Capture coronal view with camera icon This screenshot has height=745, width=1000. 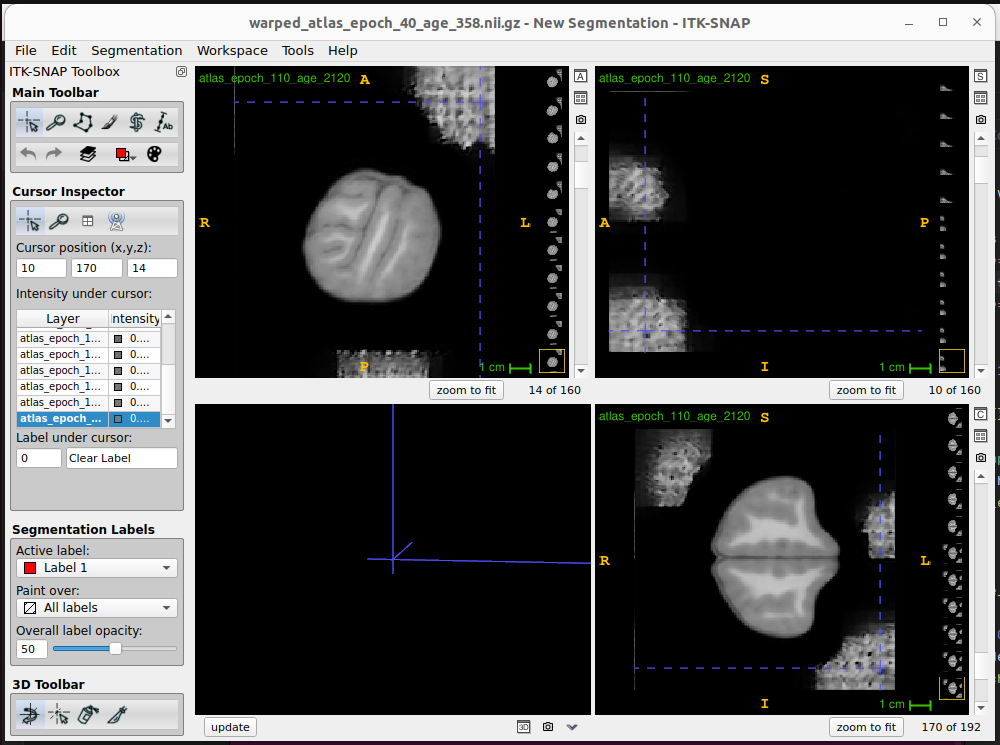click(981, 458)
